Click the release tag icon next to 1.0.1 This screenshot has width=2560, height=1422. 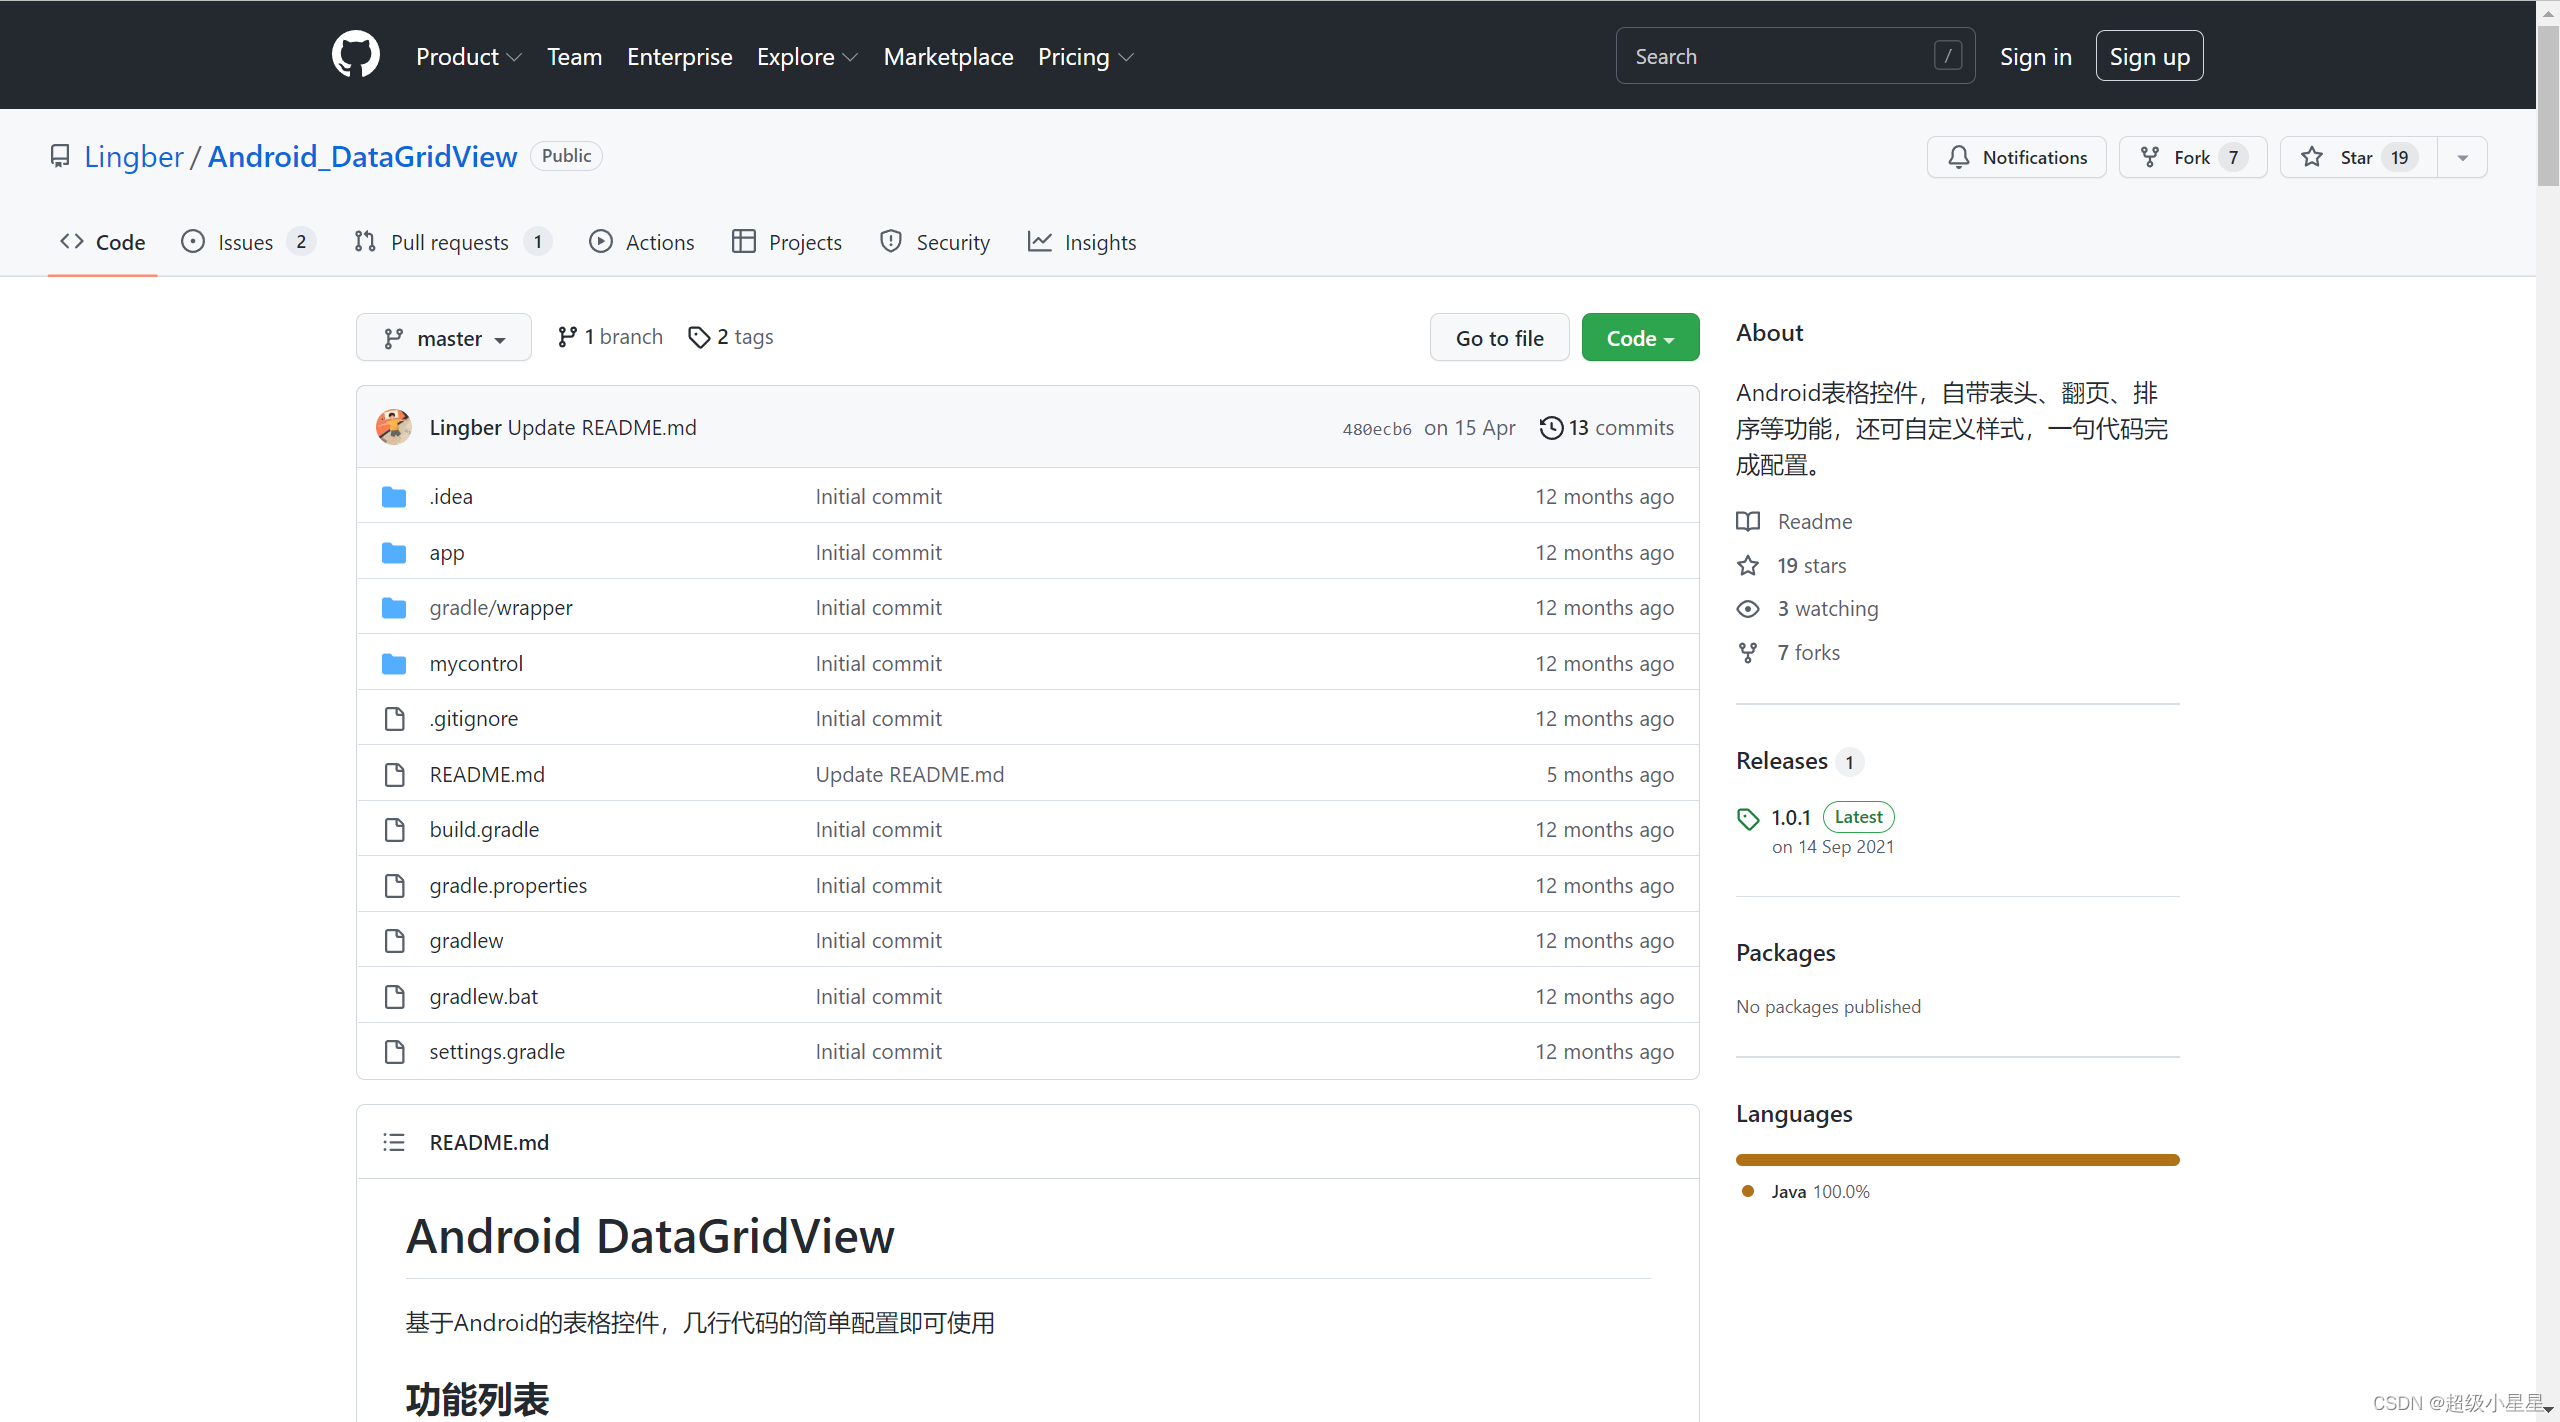1748,819
